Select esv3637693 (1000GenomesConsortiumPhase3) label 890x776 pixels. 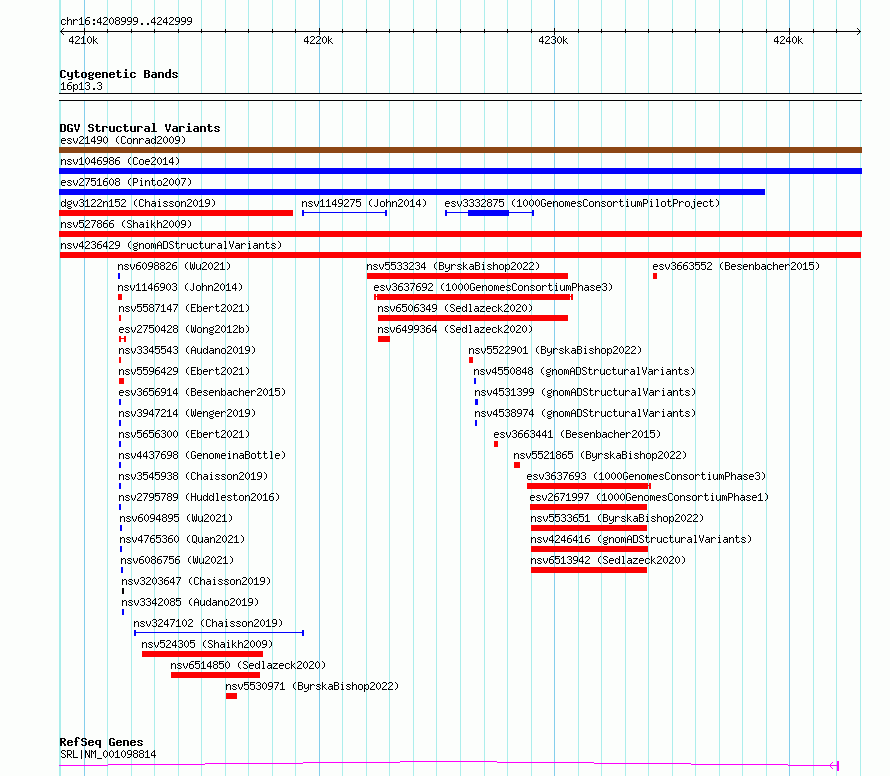click(x=646, y=476)
